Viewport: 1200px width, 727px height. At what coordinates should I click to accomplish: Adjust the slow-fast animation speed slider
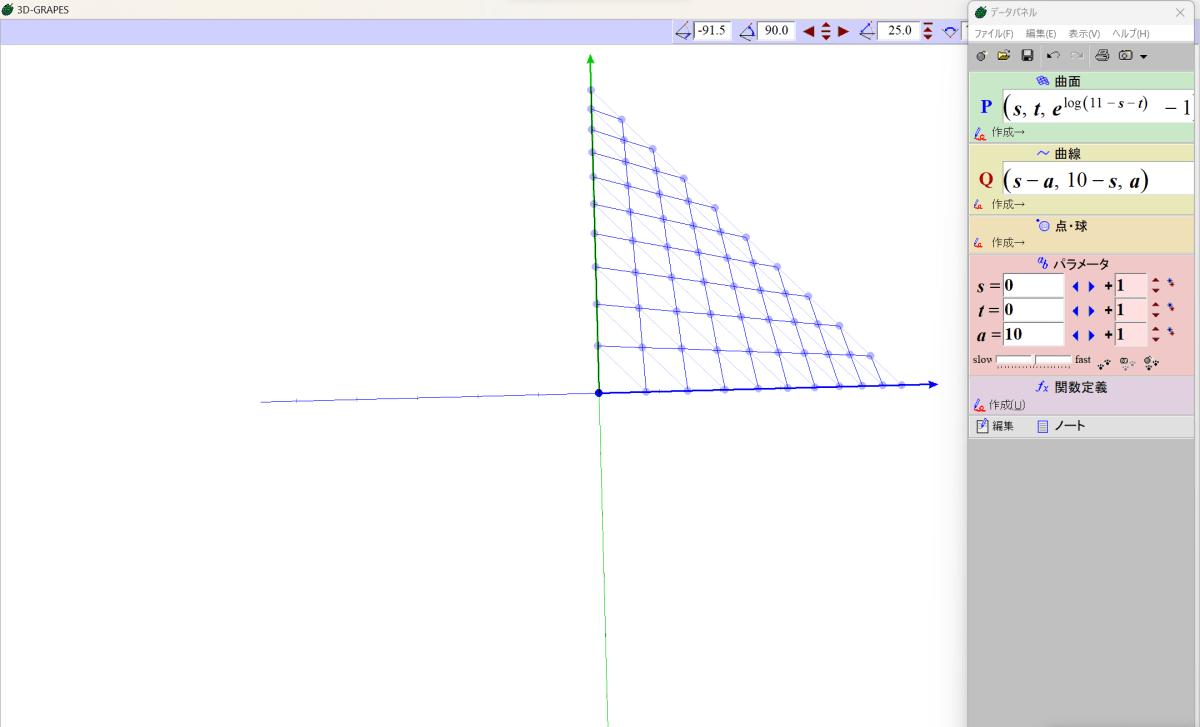point(1034,360)
